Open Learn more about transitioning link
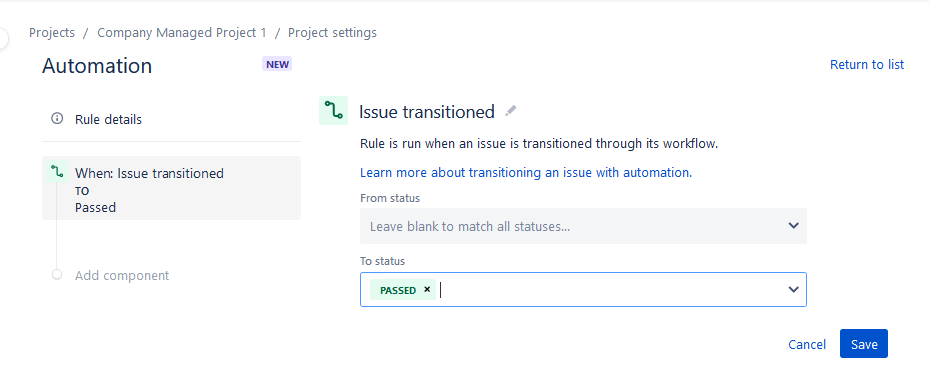Screen dimensions: 929x377 [x=526, y=172]
